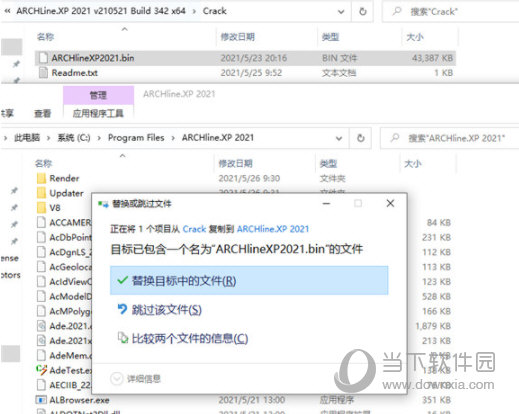Screen dimensions: 519x414
Task: Choose 跳过该文件(S) option
Action: coord(167,310)
